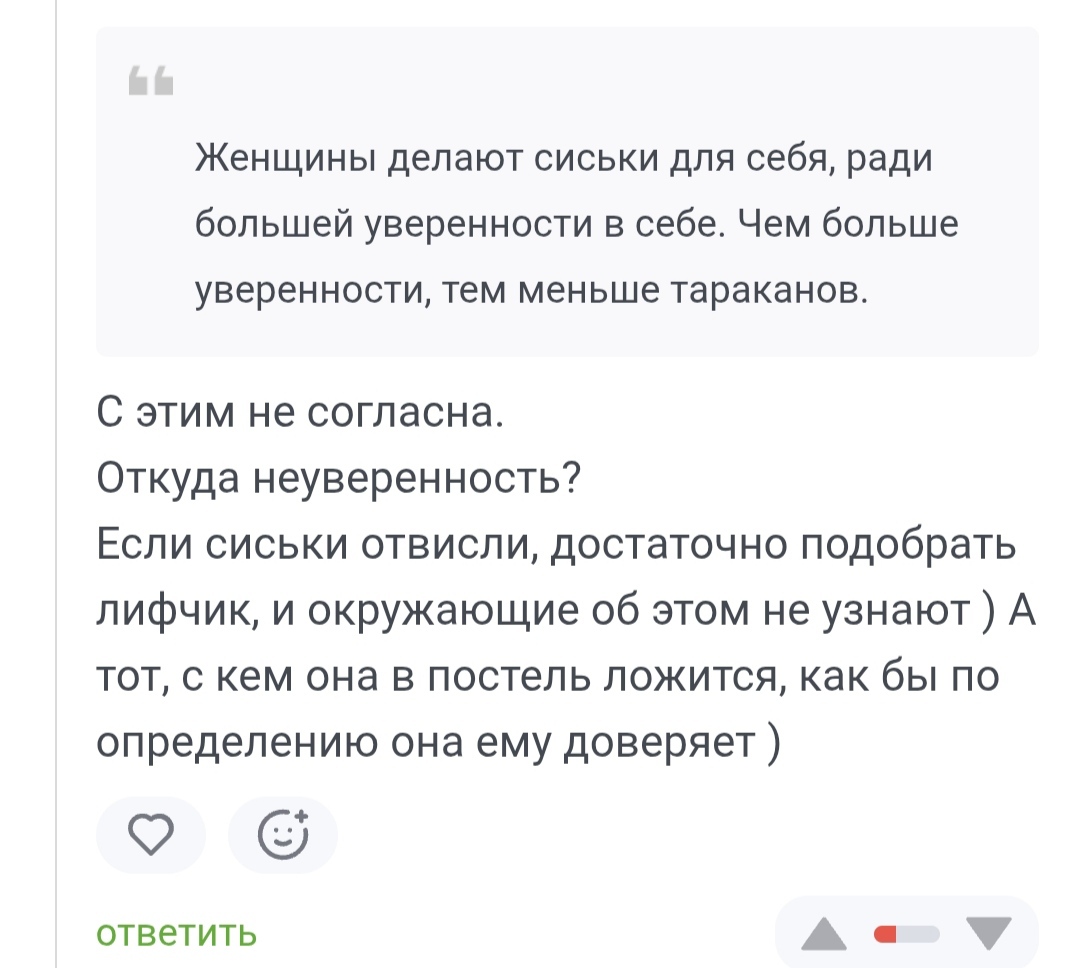
Task: Click the question "Откуда неуверенность?"
Action: (340, 481)
